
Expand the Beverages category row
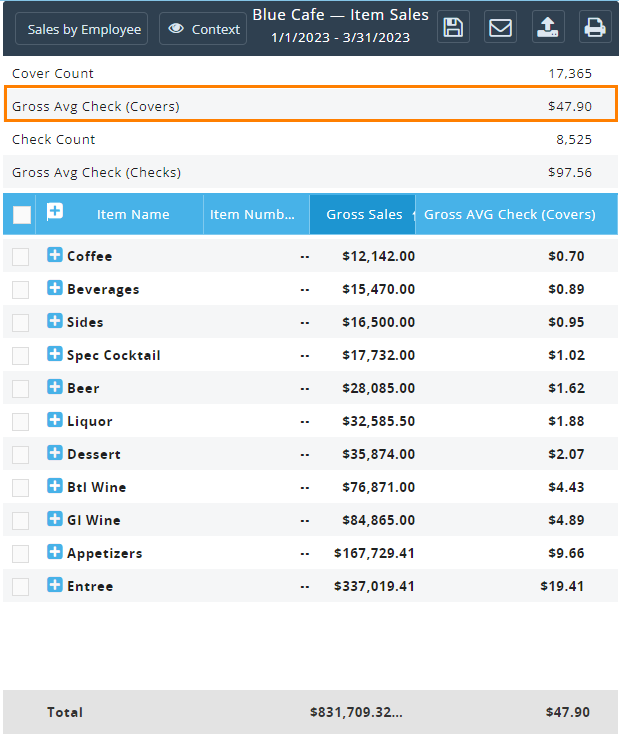(55, 287)
